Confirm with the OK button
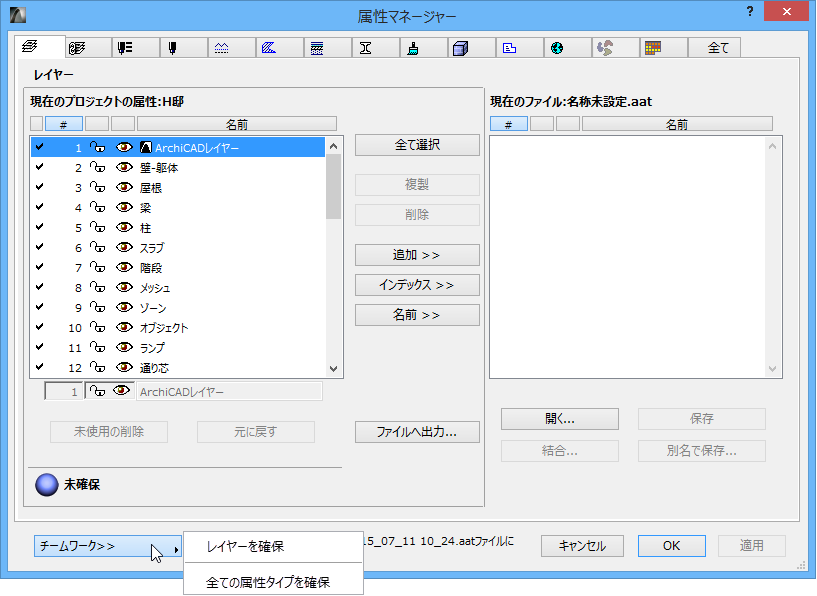This screenshot has height=596, width=817. click(672, 545)
